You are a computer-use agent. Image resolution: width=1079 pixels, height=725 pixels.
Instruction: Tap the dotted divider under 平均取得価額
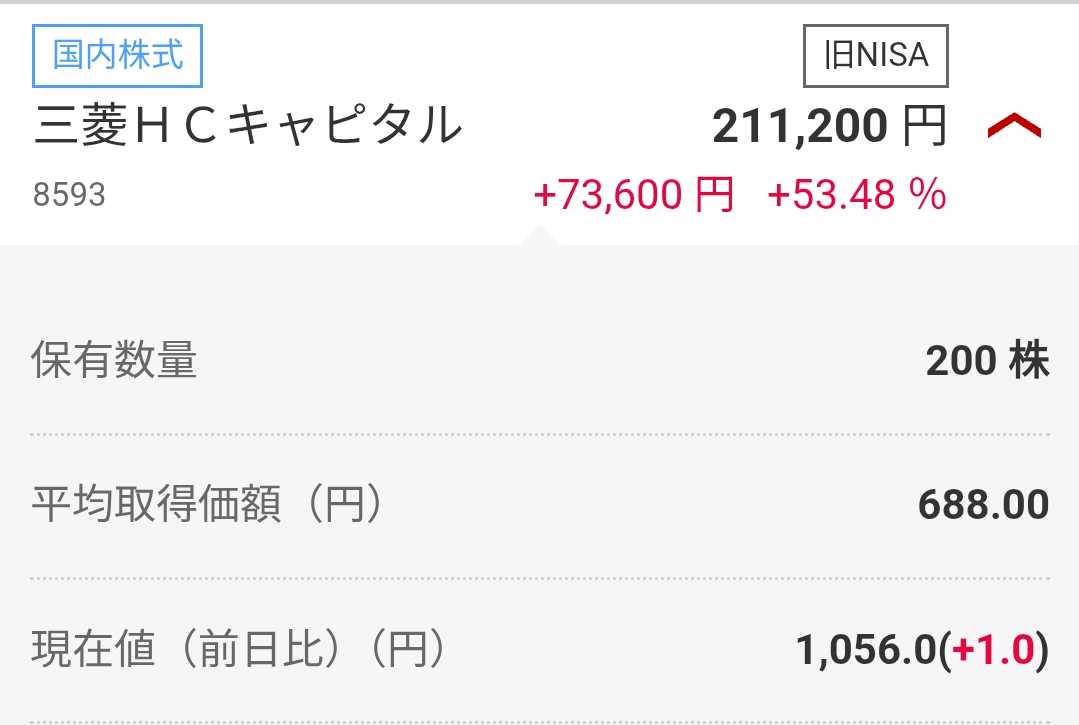pos(540,578)
